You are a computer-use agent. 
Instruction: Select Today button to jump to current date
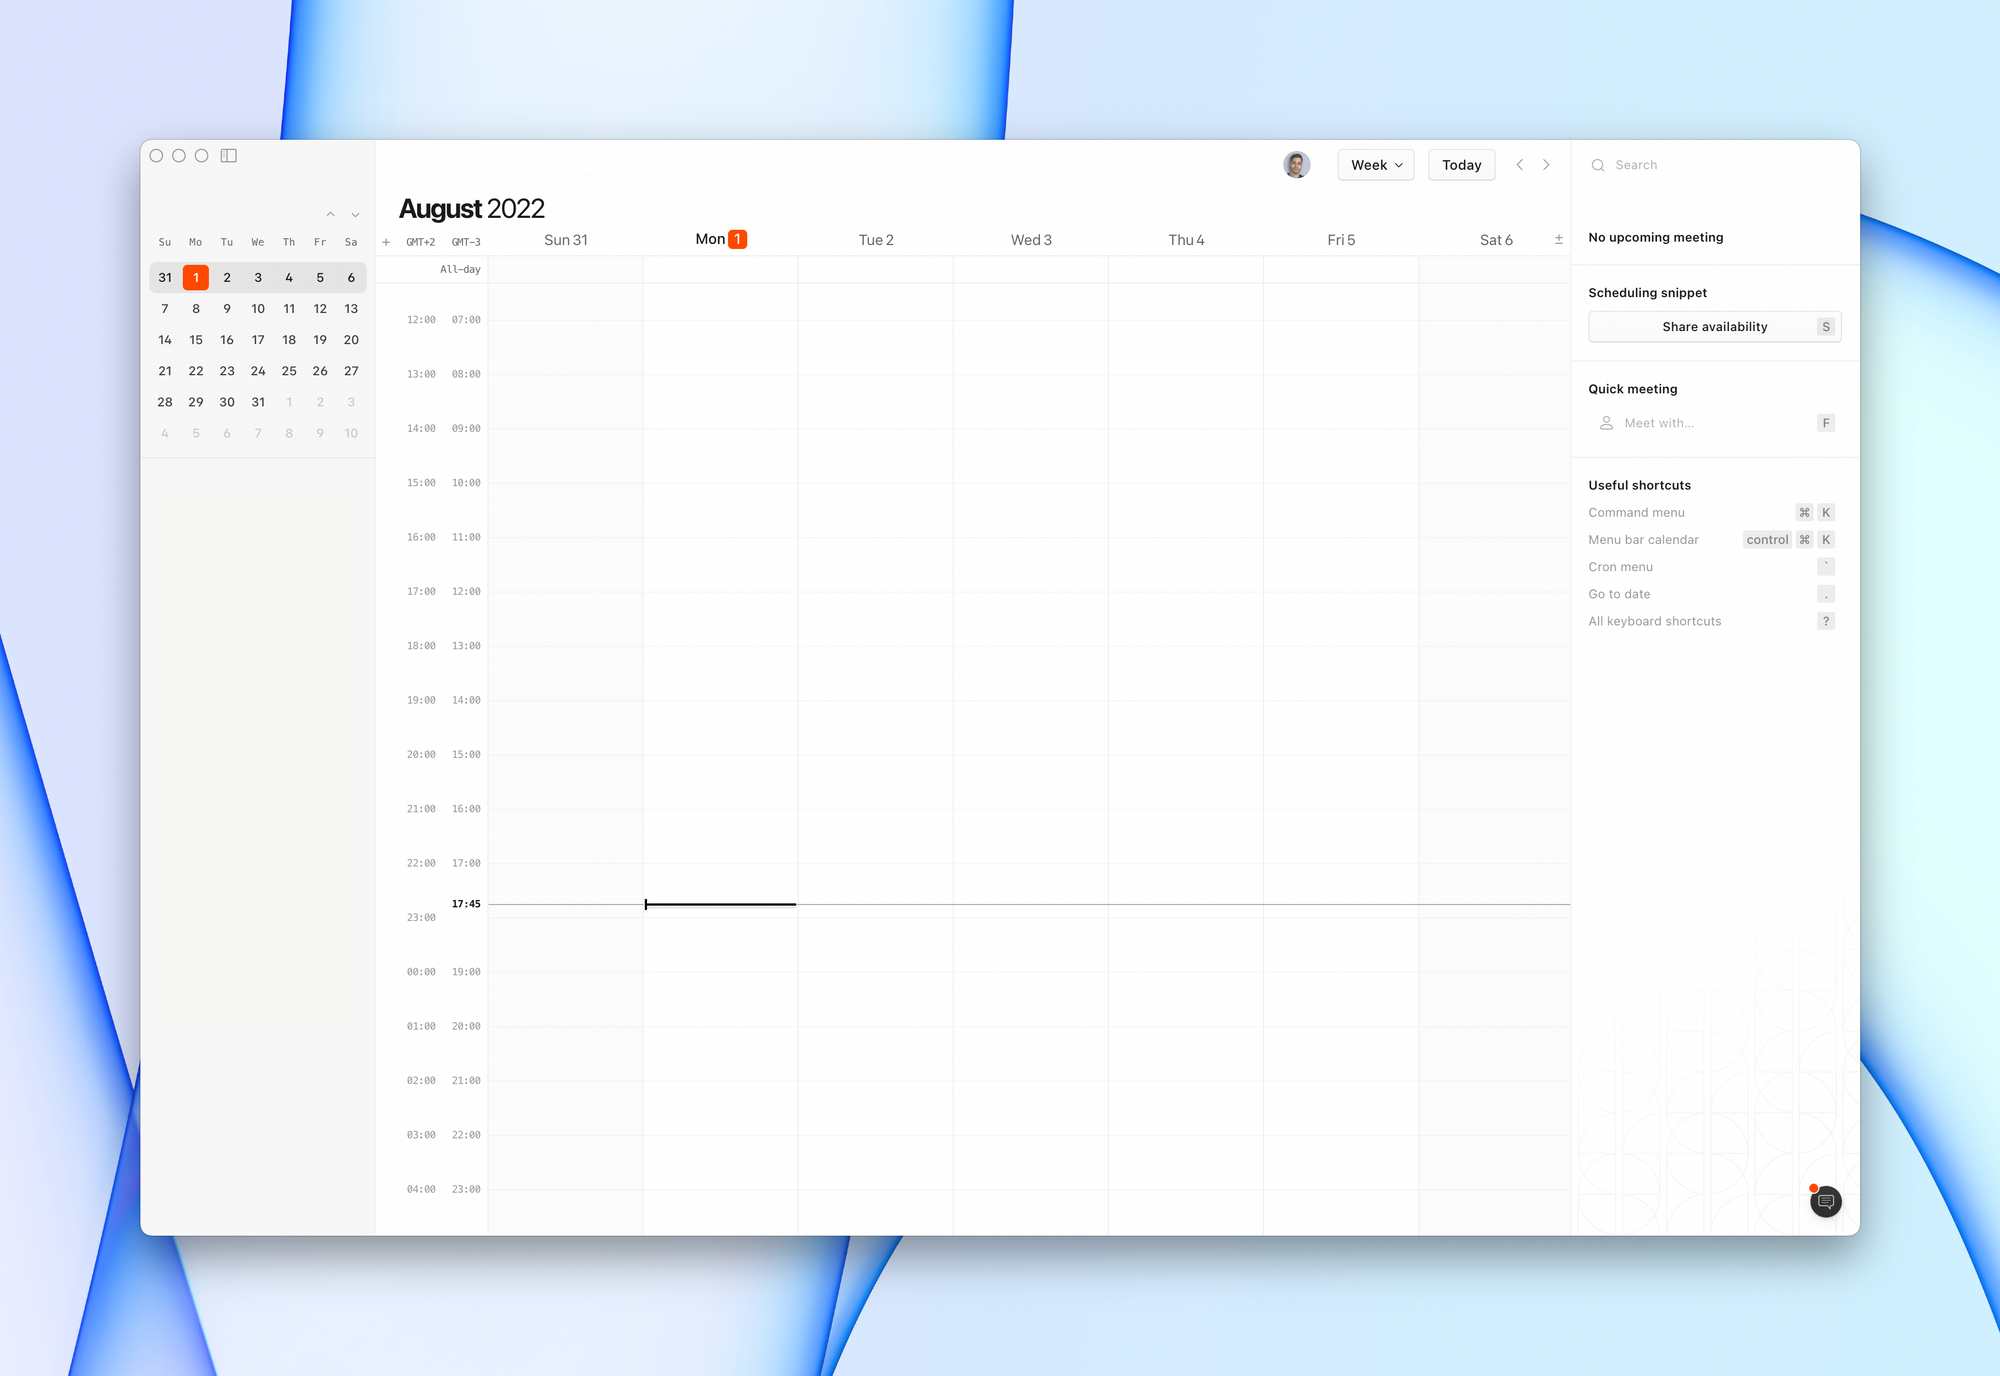pyautogui.click(x=1459, y=164)
